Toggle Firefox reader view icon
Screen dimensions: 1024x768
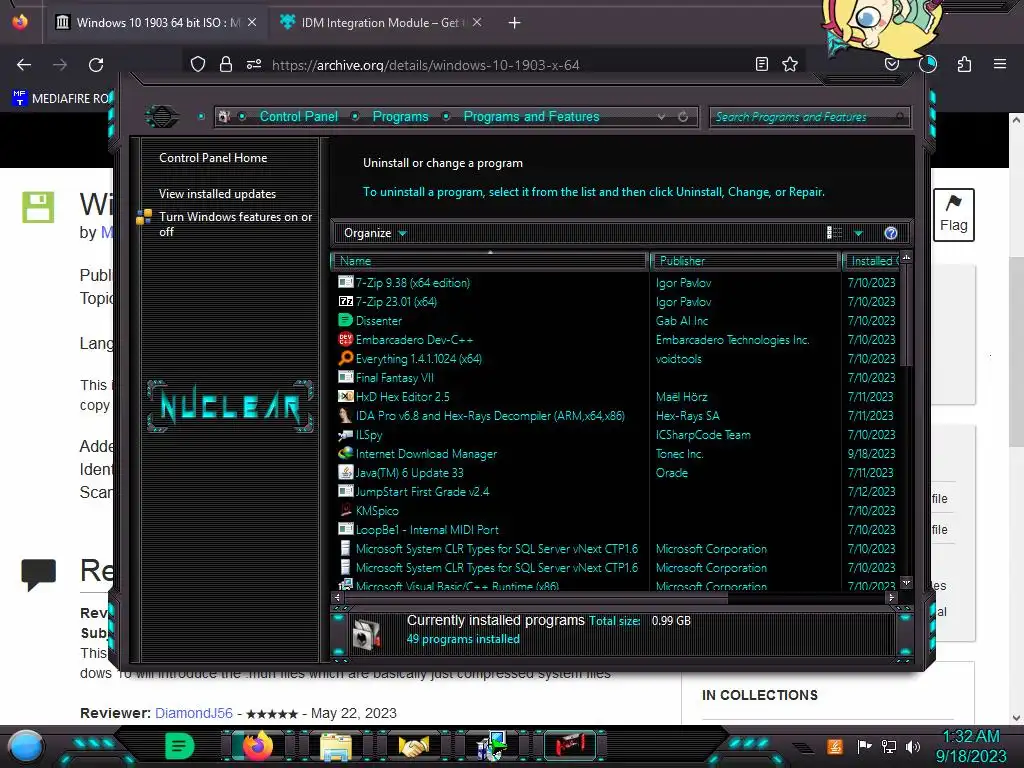761,64
